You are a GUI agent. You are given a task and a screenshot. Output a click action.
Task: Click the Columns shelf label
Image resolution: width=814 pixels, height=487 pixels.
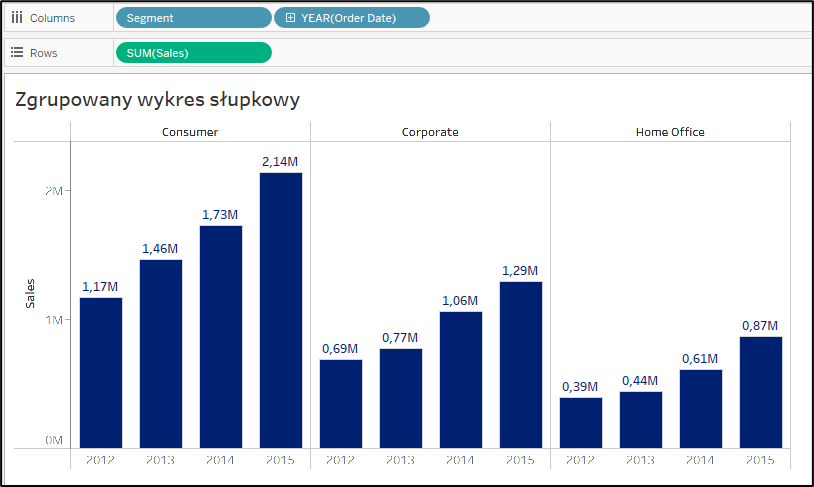[x=52, y=18]
